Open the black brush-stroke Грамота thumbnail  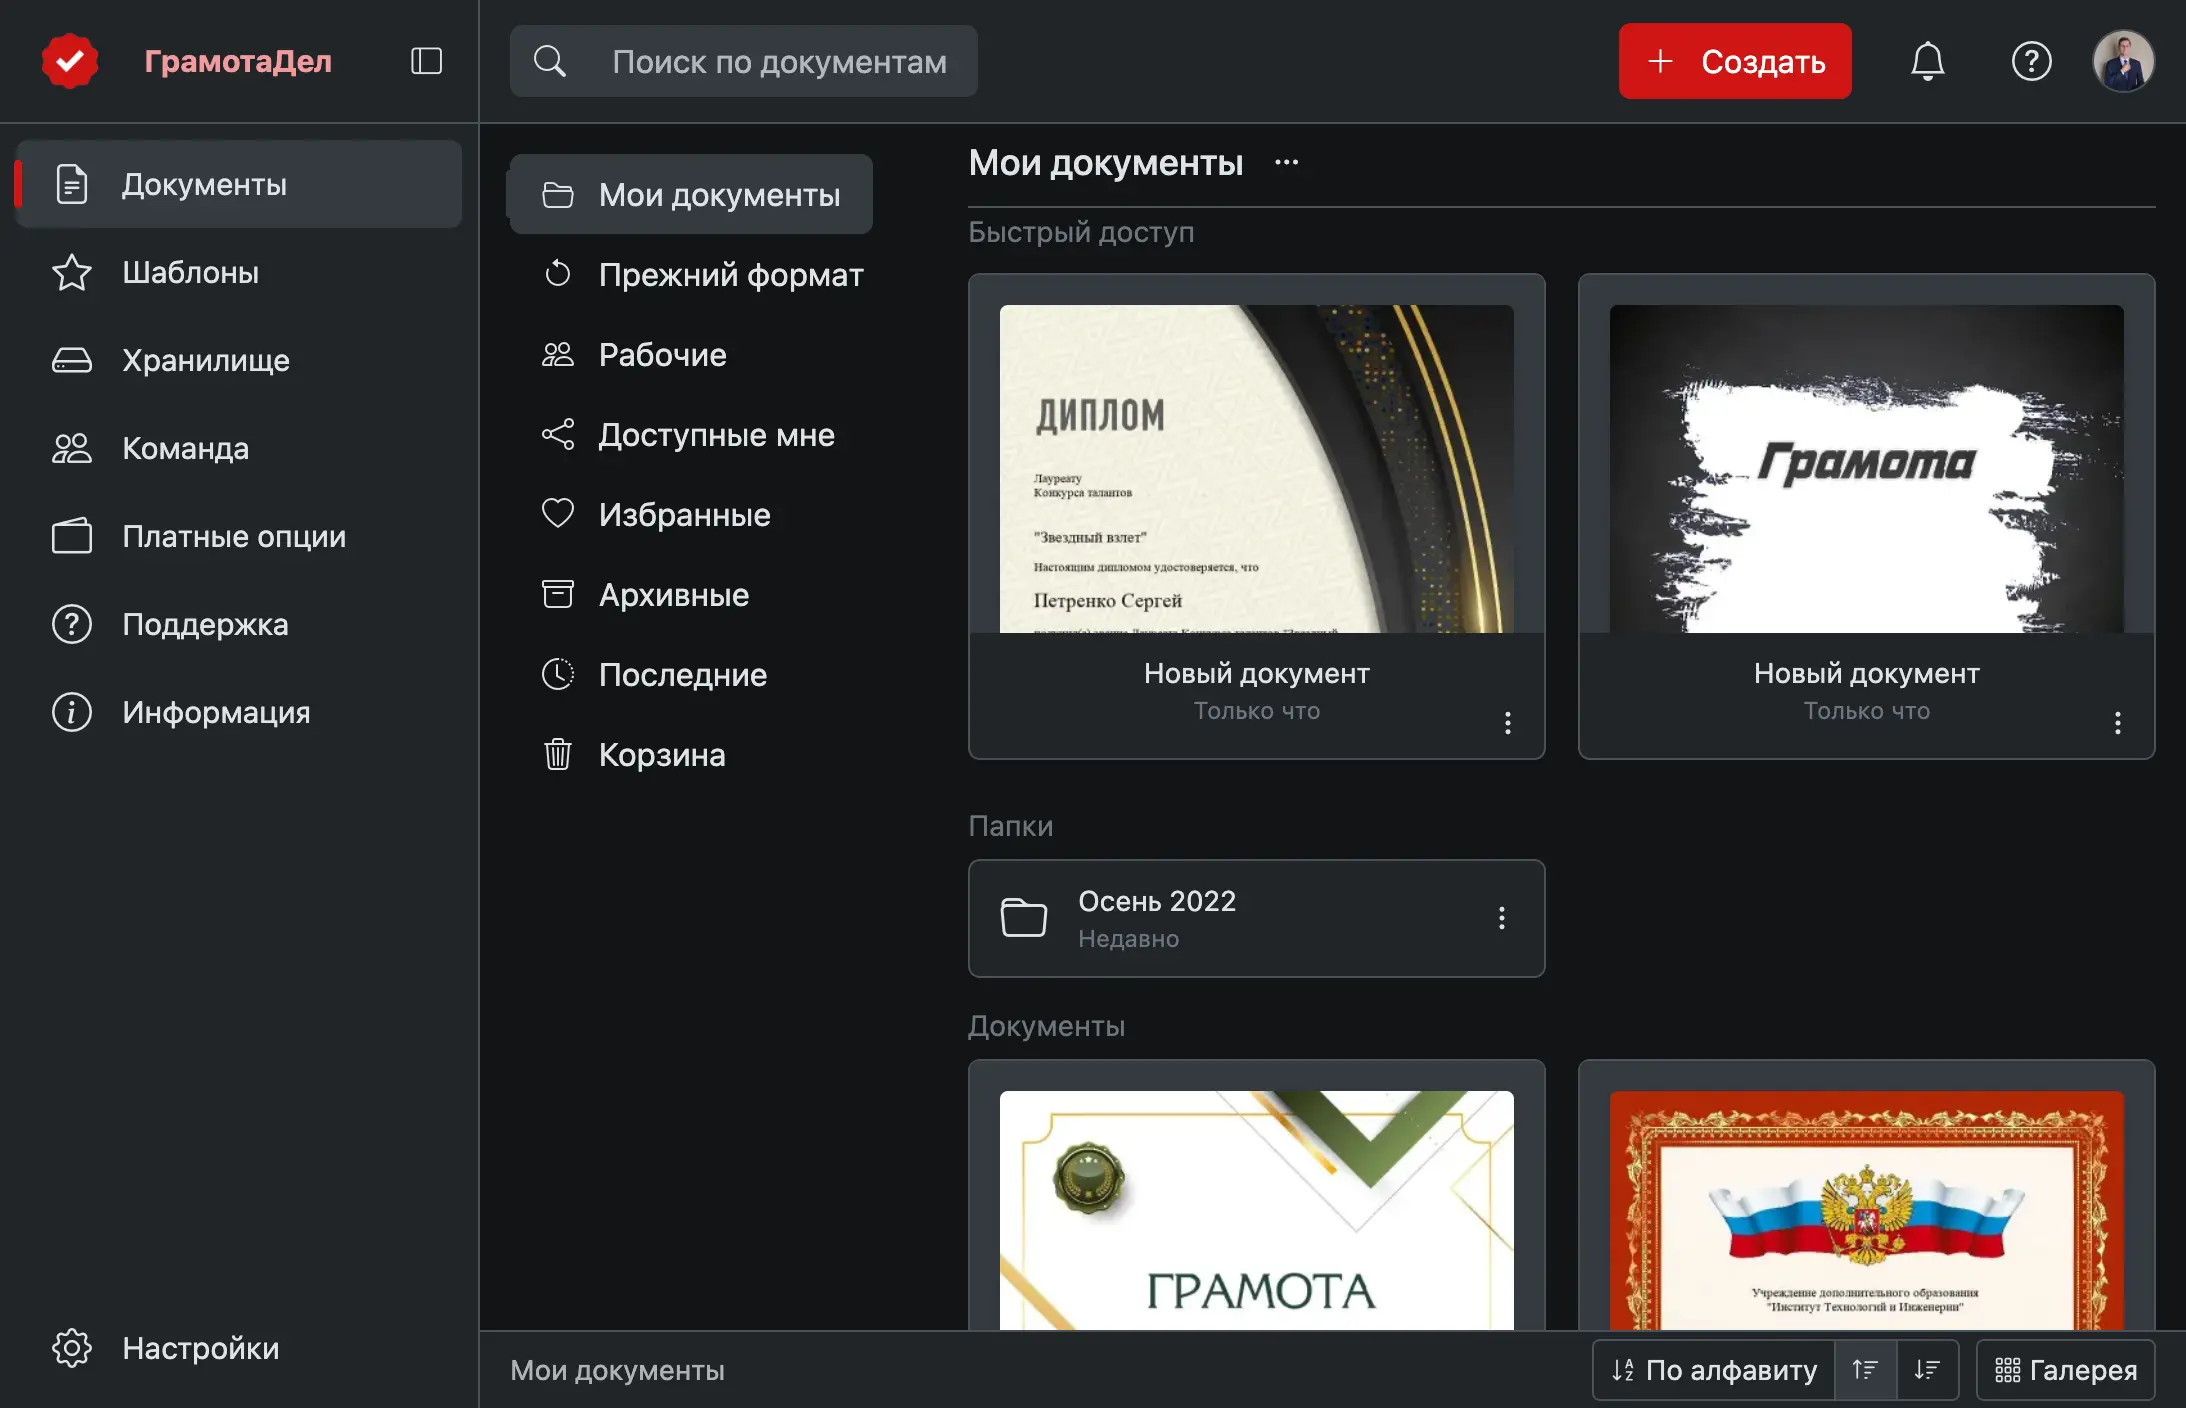tap(1867, 469)
